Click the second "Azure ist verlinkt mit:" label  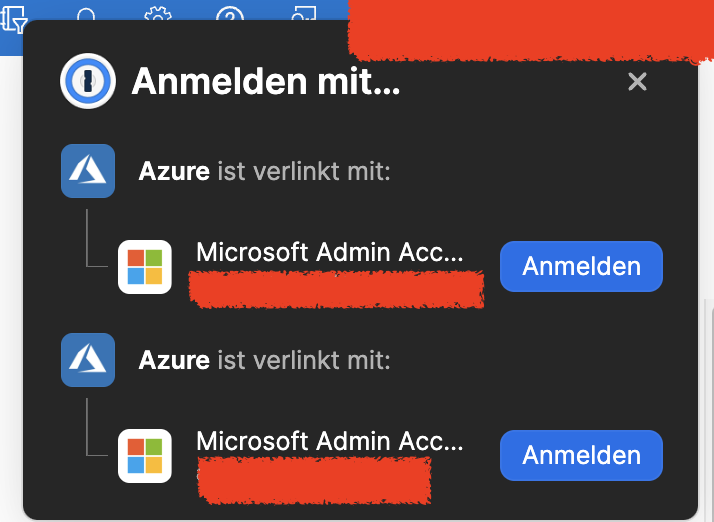[x=264, y=359]
